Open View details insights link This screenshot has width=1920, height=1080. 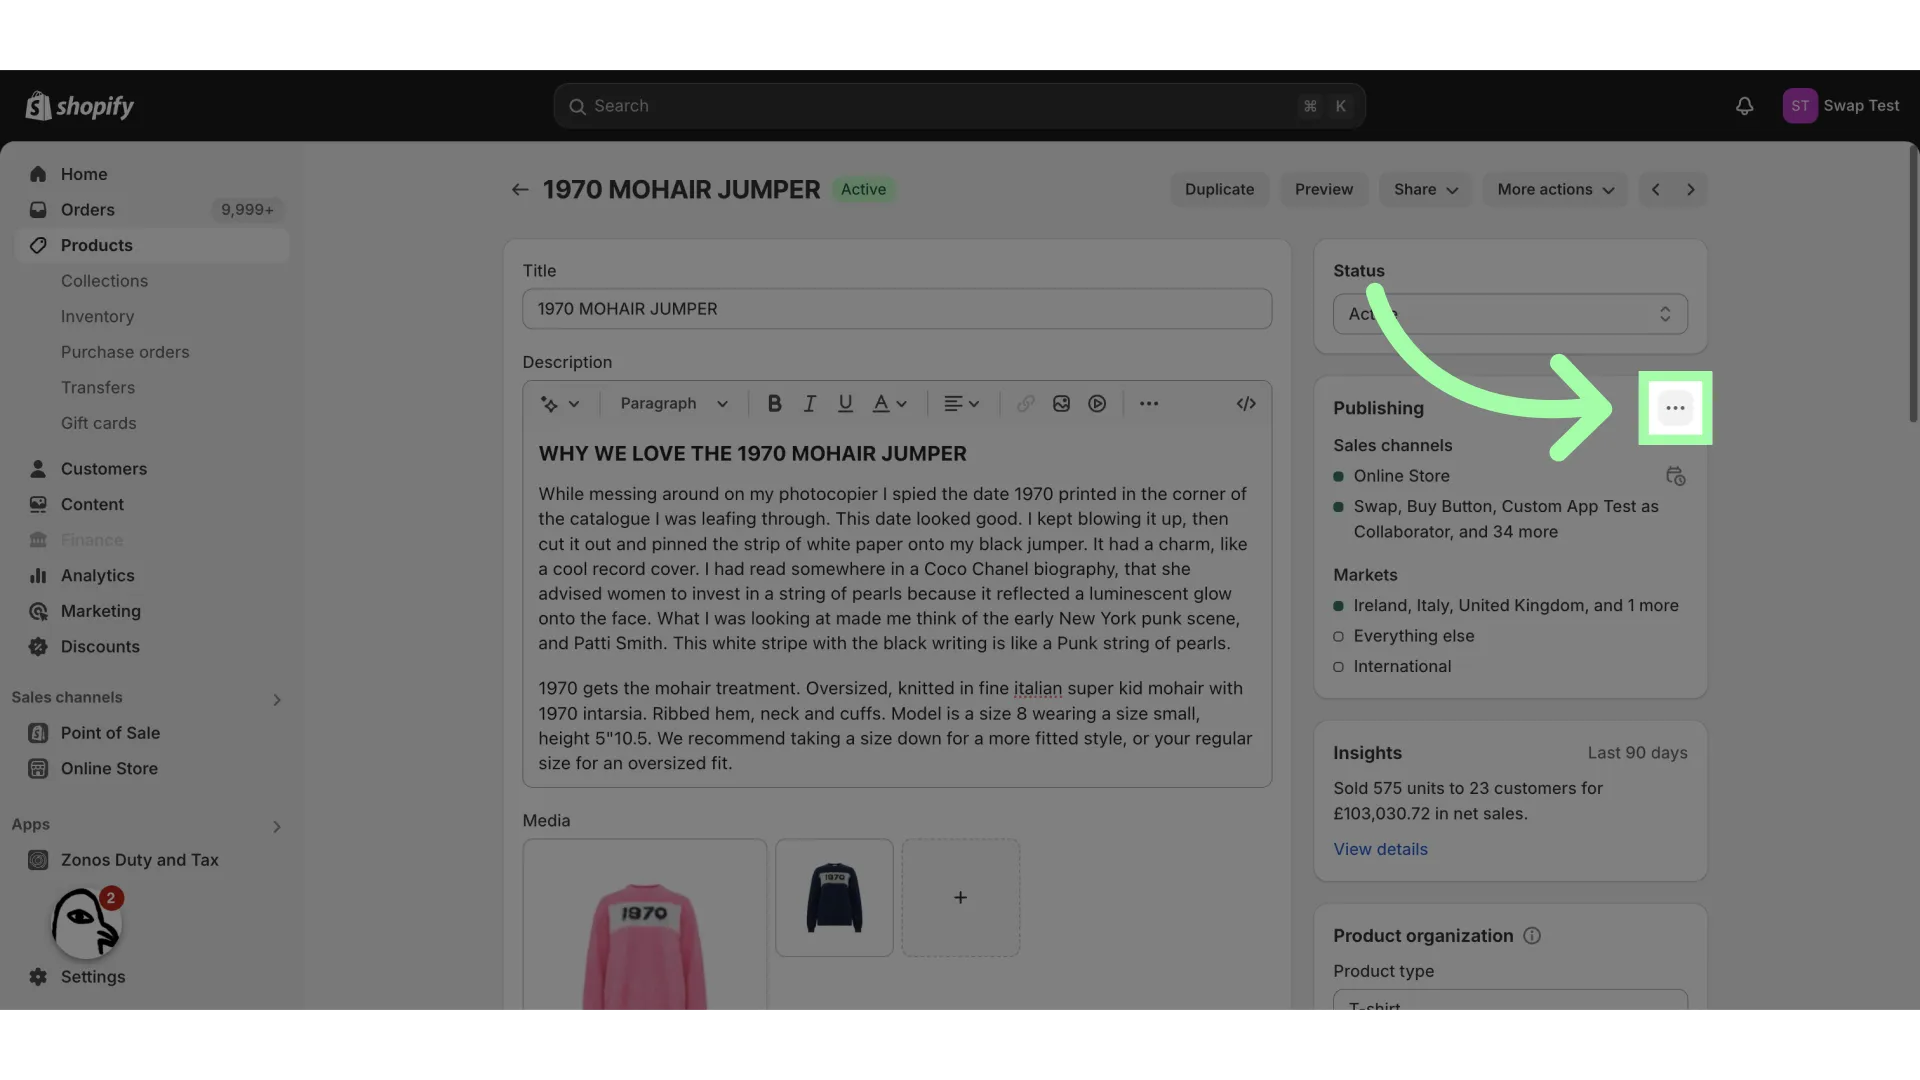point(1380,849)
